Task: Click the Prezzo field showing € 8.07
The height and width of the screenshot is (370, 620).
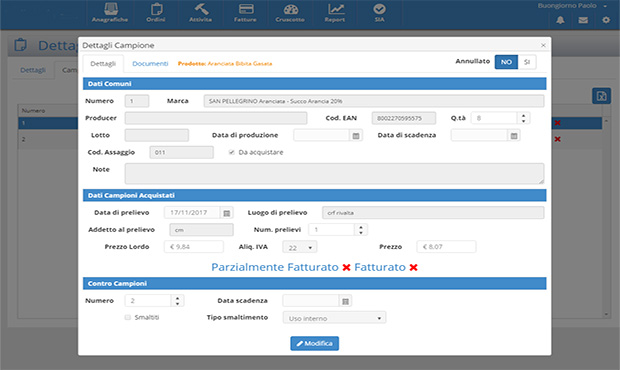Action: [446, 247]
